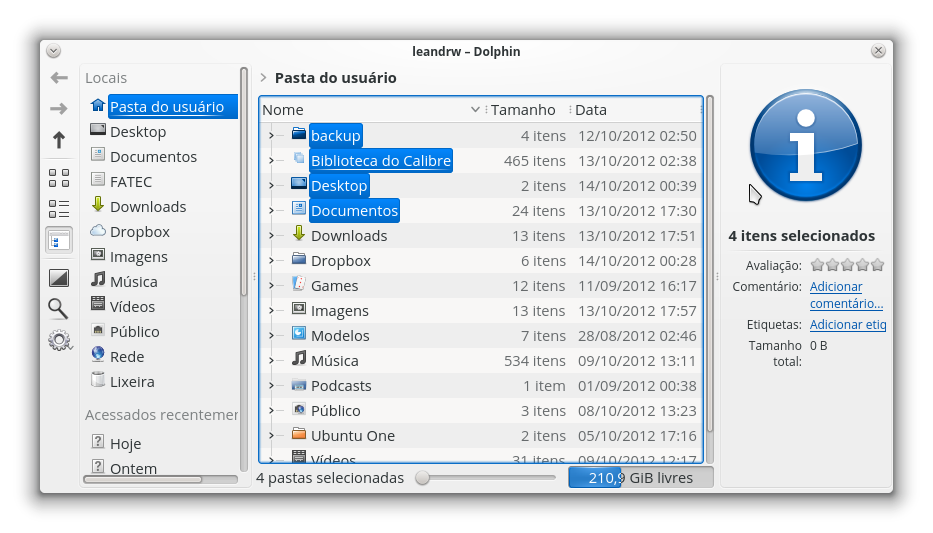The image size is (933, 533).
Task: Open the settings gear menu
Action: tap(60, 340)
